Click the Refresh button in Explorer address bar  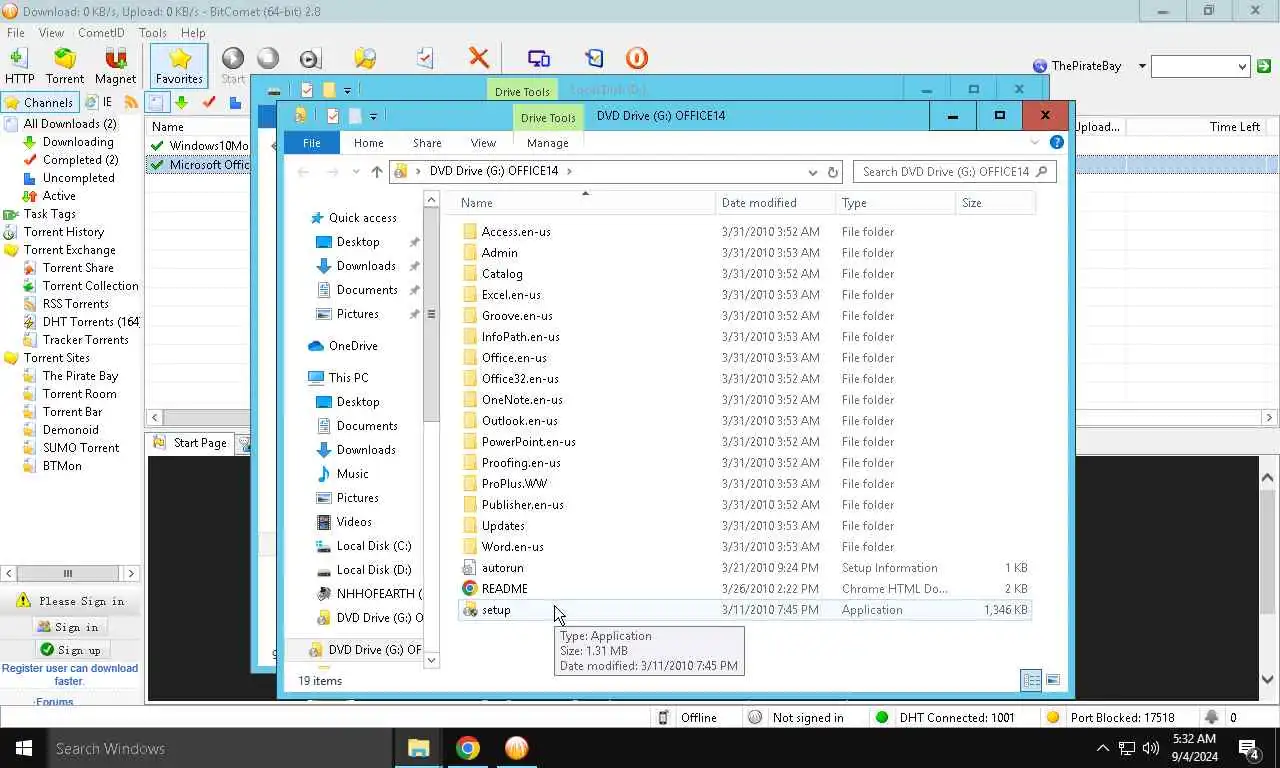[x=832, y=172]
